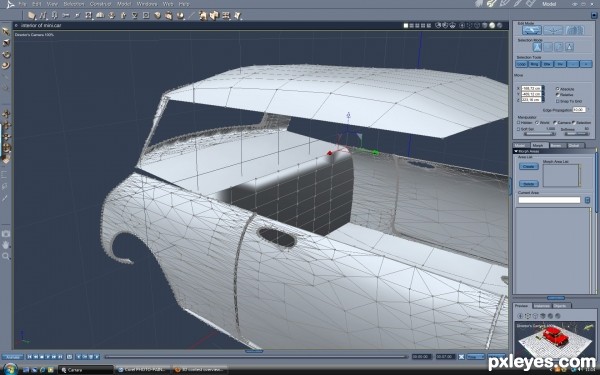Screen dimensions: 600x375
Task: Click the Edge Propagation value field
Action: (x=579, y=110)
